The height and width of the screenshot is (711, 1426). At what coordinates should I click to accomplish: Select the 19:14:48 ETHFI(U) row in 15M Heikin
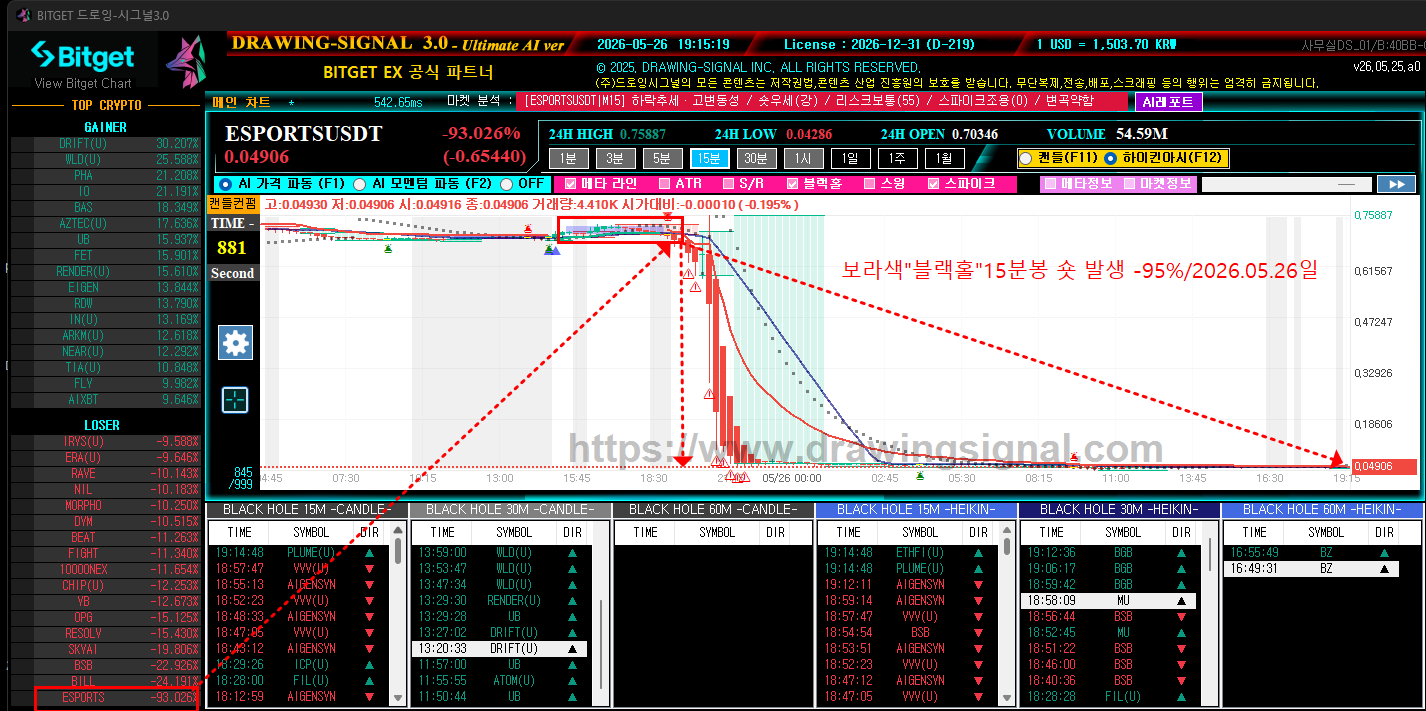point(906,552)
